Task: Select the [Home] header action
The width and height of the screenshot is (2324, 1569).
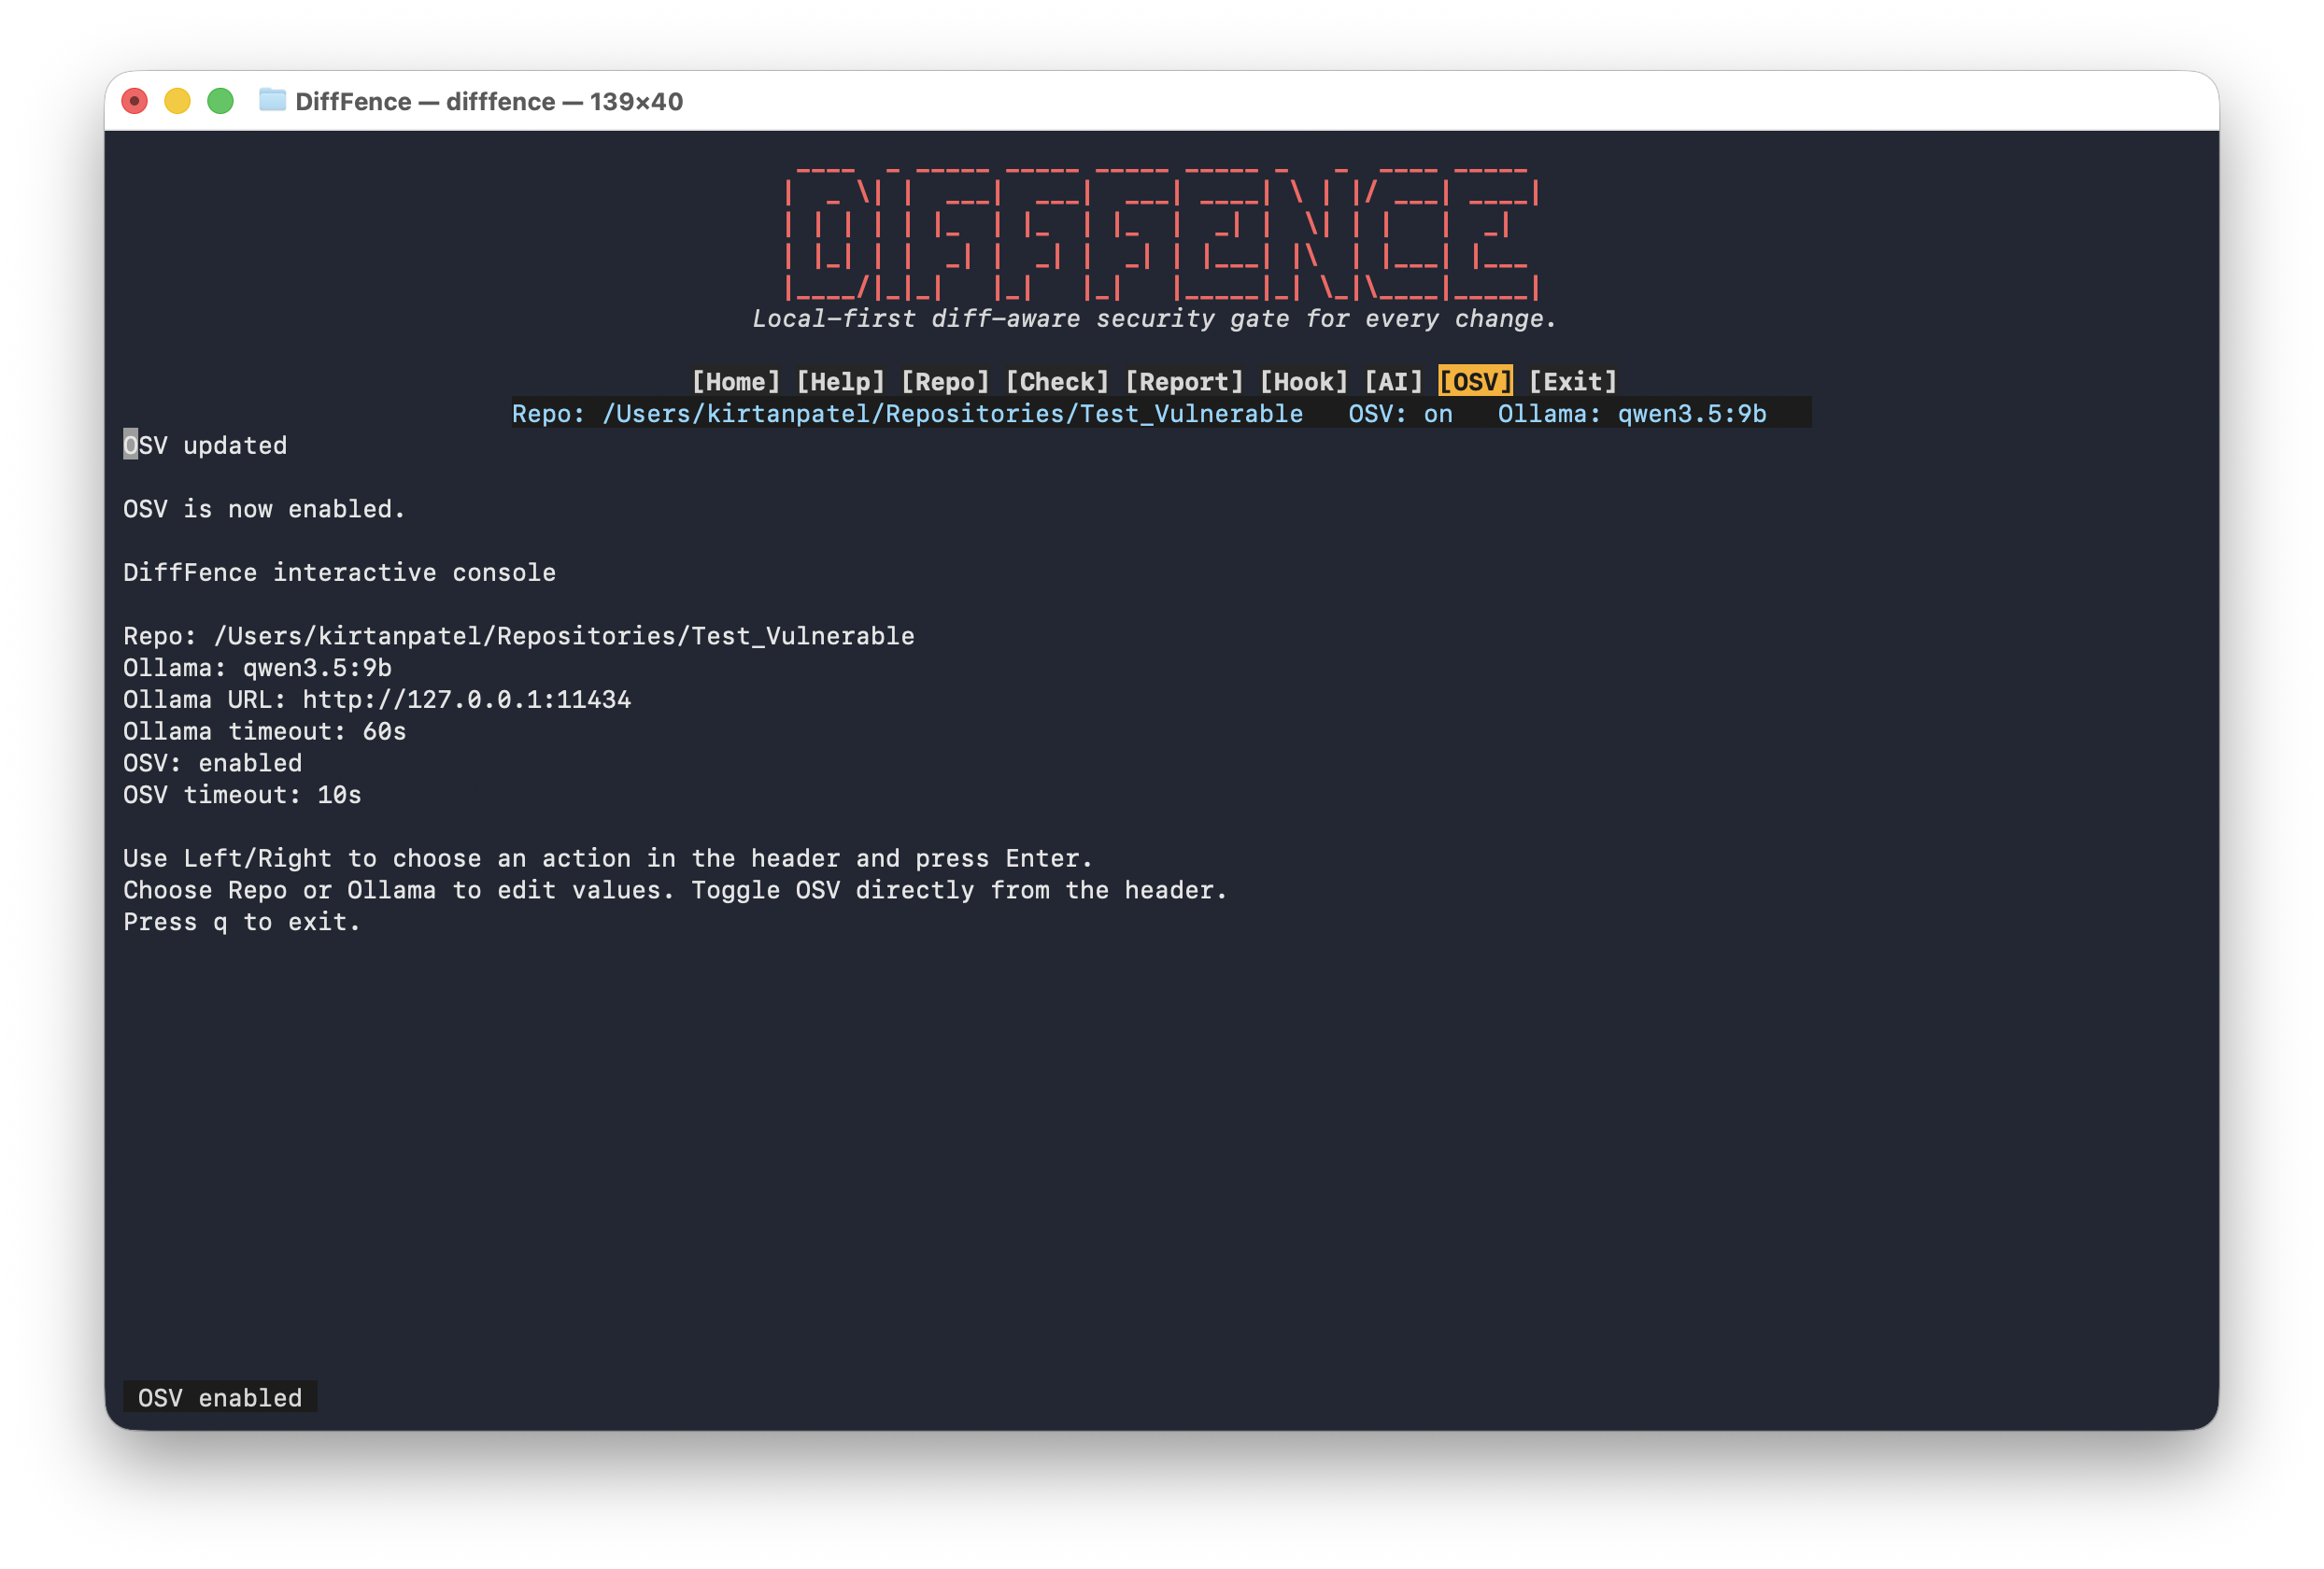Action: (x=735, y=382)
